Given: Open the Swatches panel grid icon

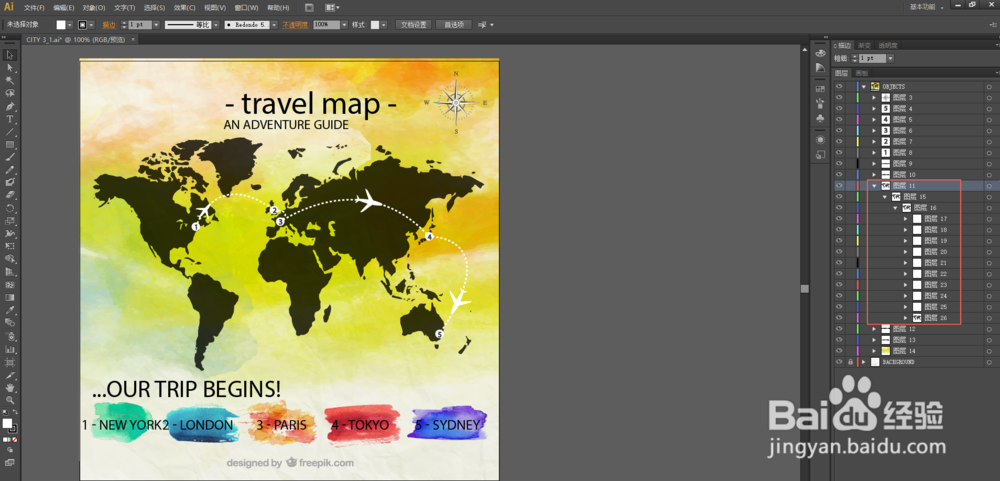Looking at the screenshot, I should (x=820, y=89).
